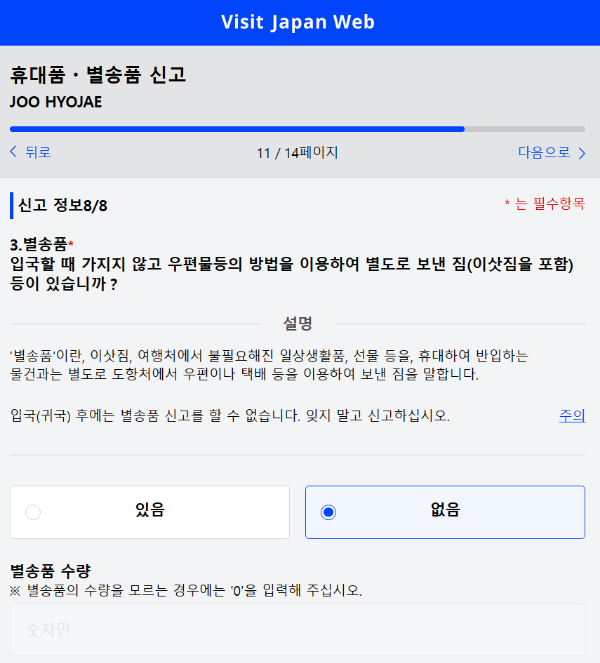
Task: Click the 설명 section label
Action: click(x=298, y=324)
